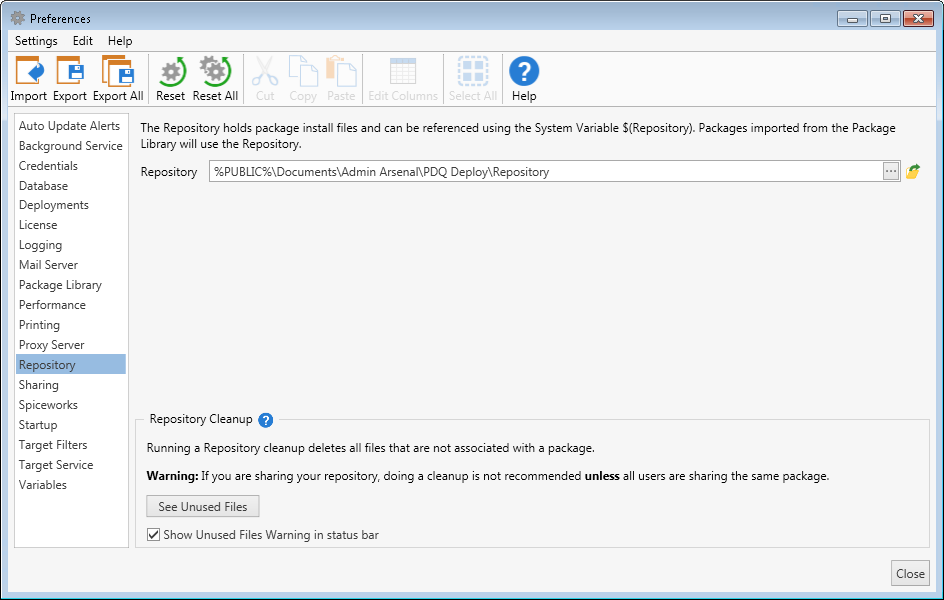Image resolution: width=944 pixels, height=600 pixels.
Task: Open Proxy Server settings
Action: (71, 345)
